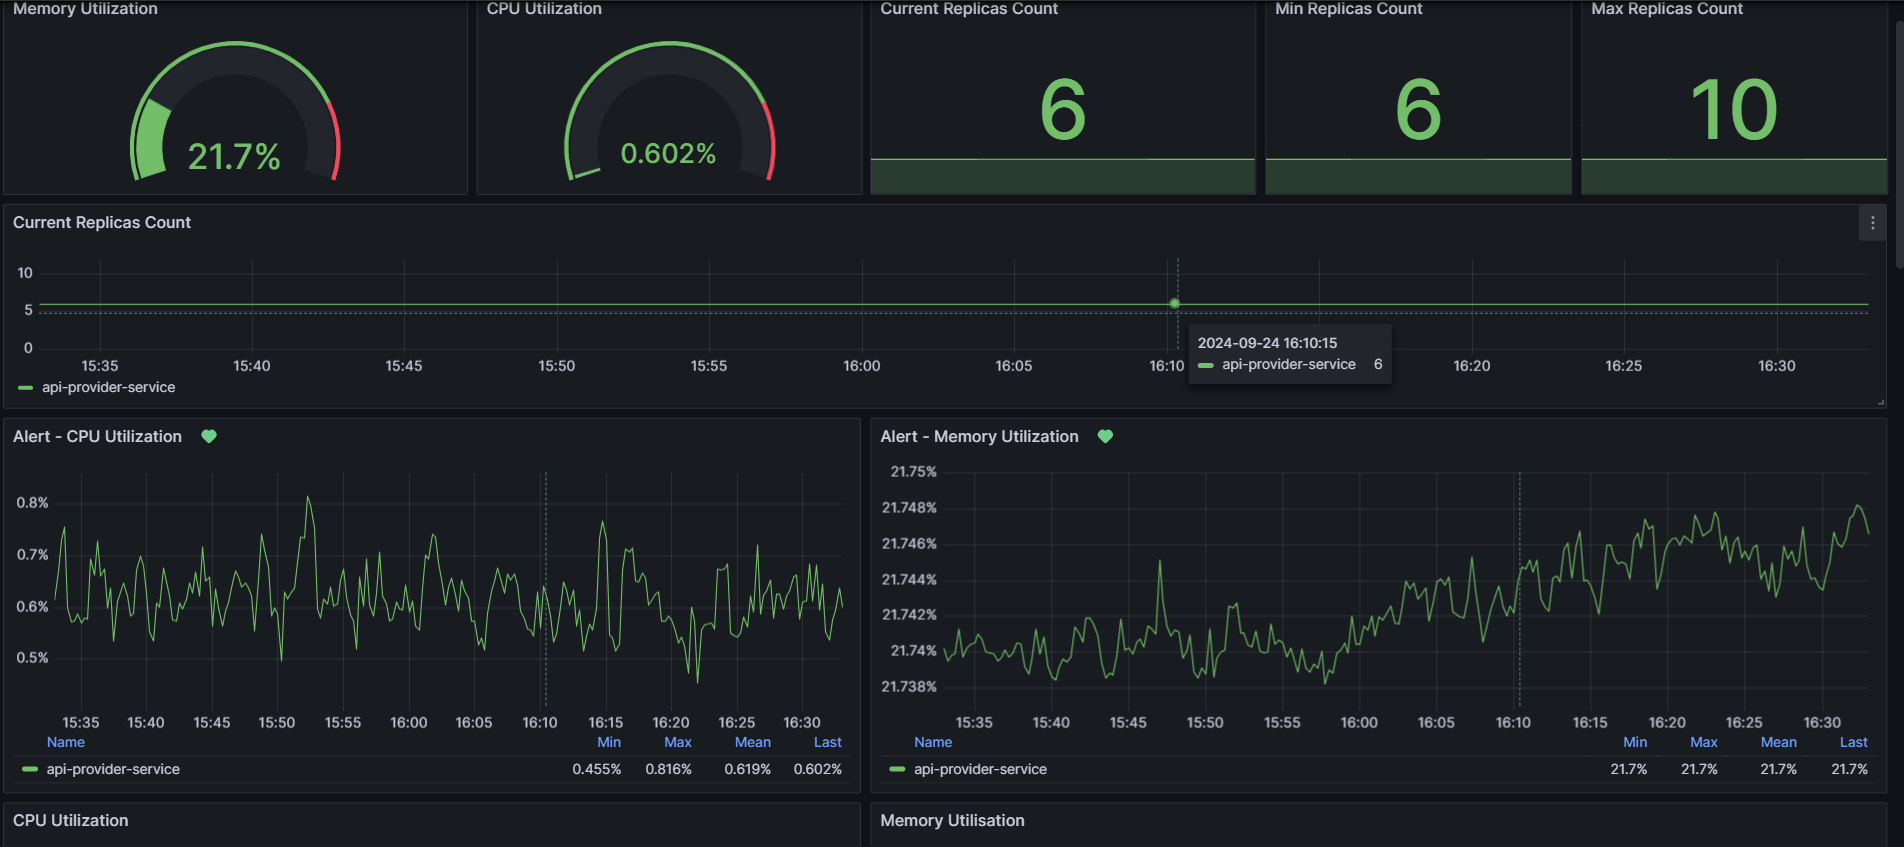This screenshot has width=1904, height=847.
Task: Toggle api-provider-service series in Memory alert legend
Action: coord(980,769)
